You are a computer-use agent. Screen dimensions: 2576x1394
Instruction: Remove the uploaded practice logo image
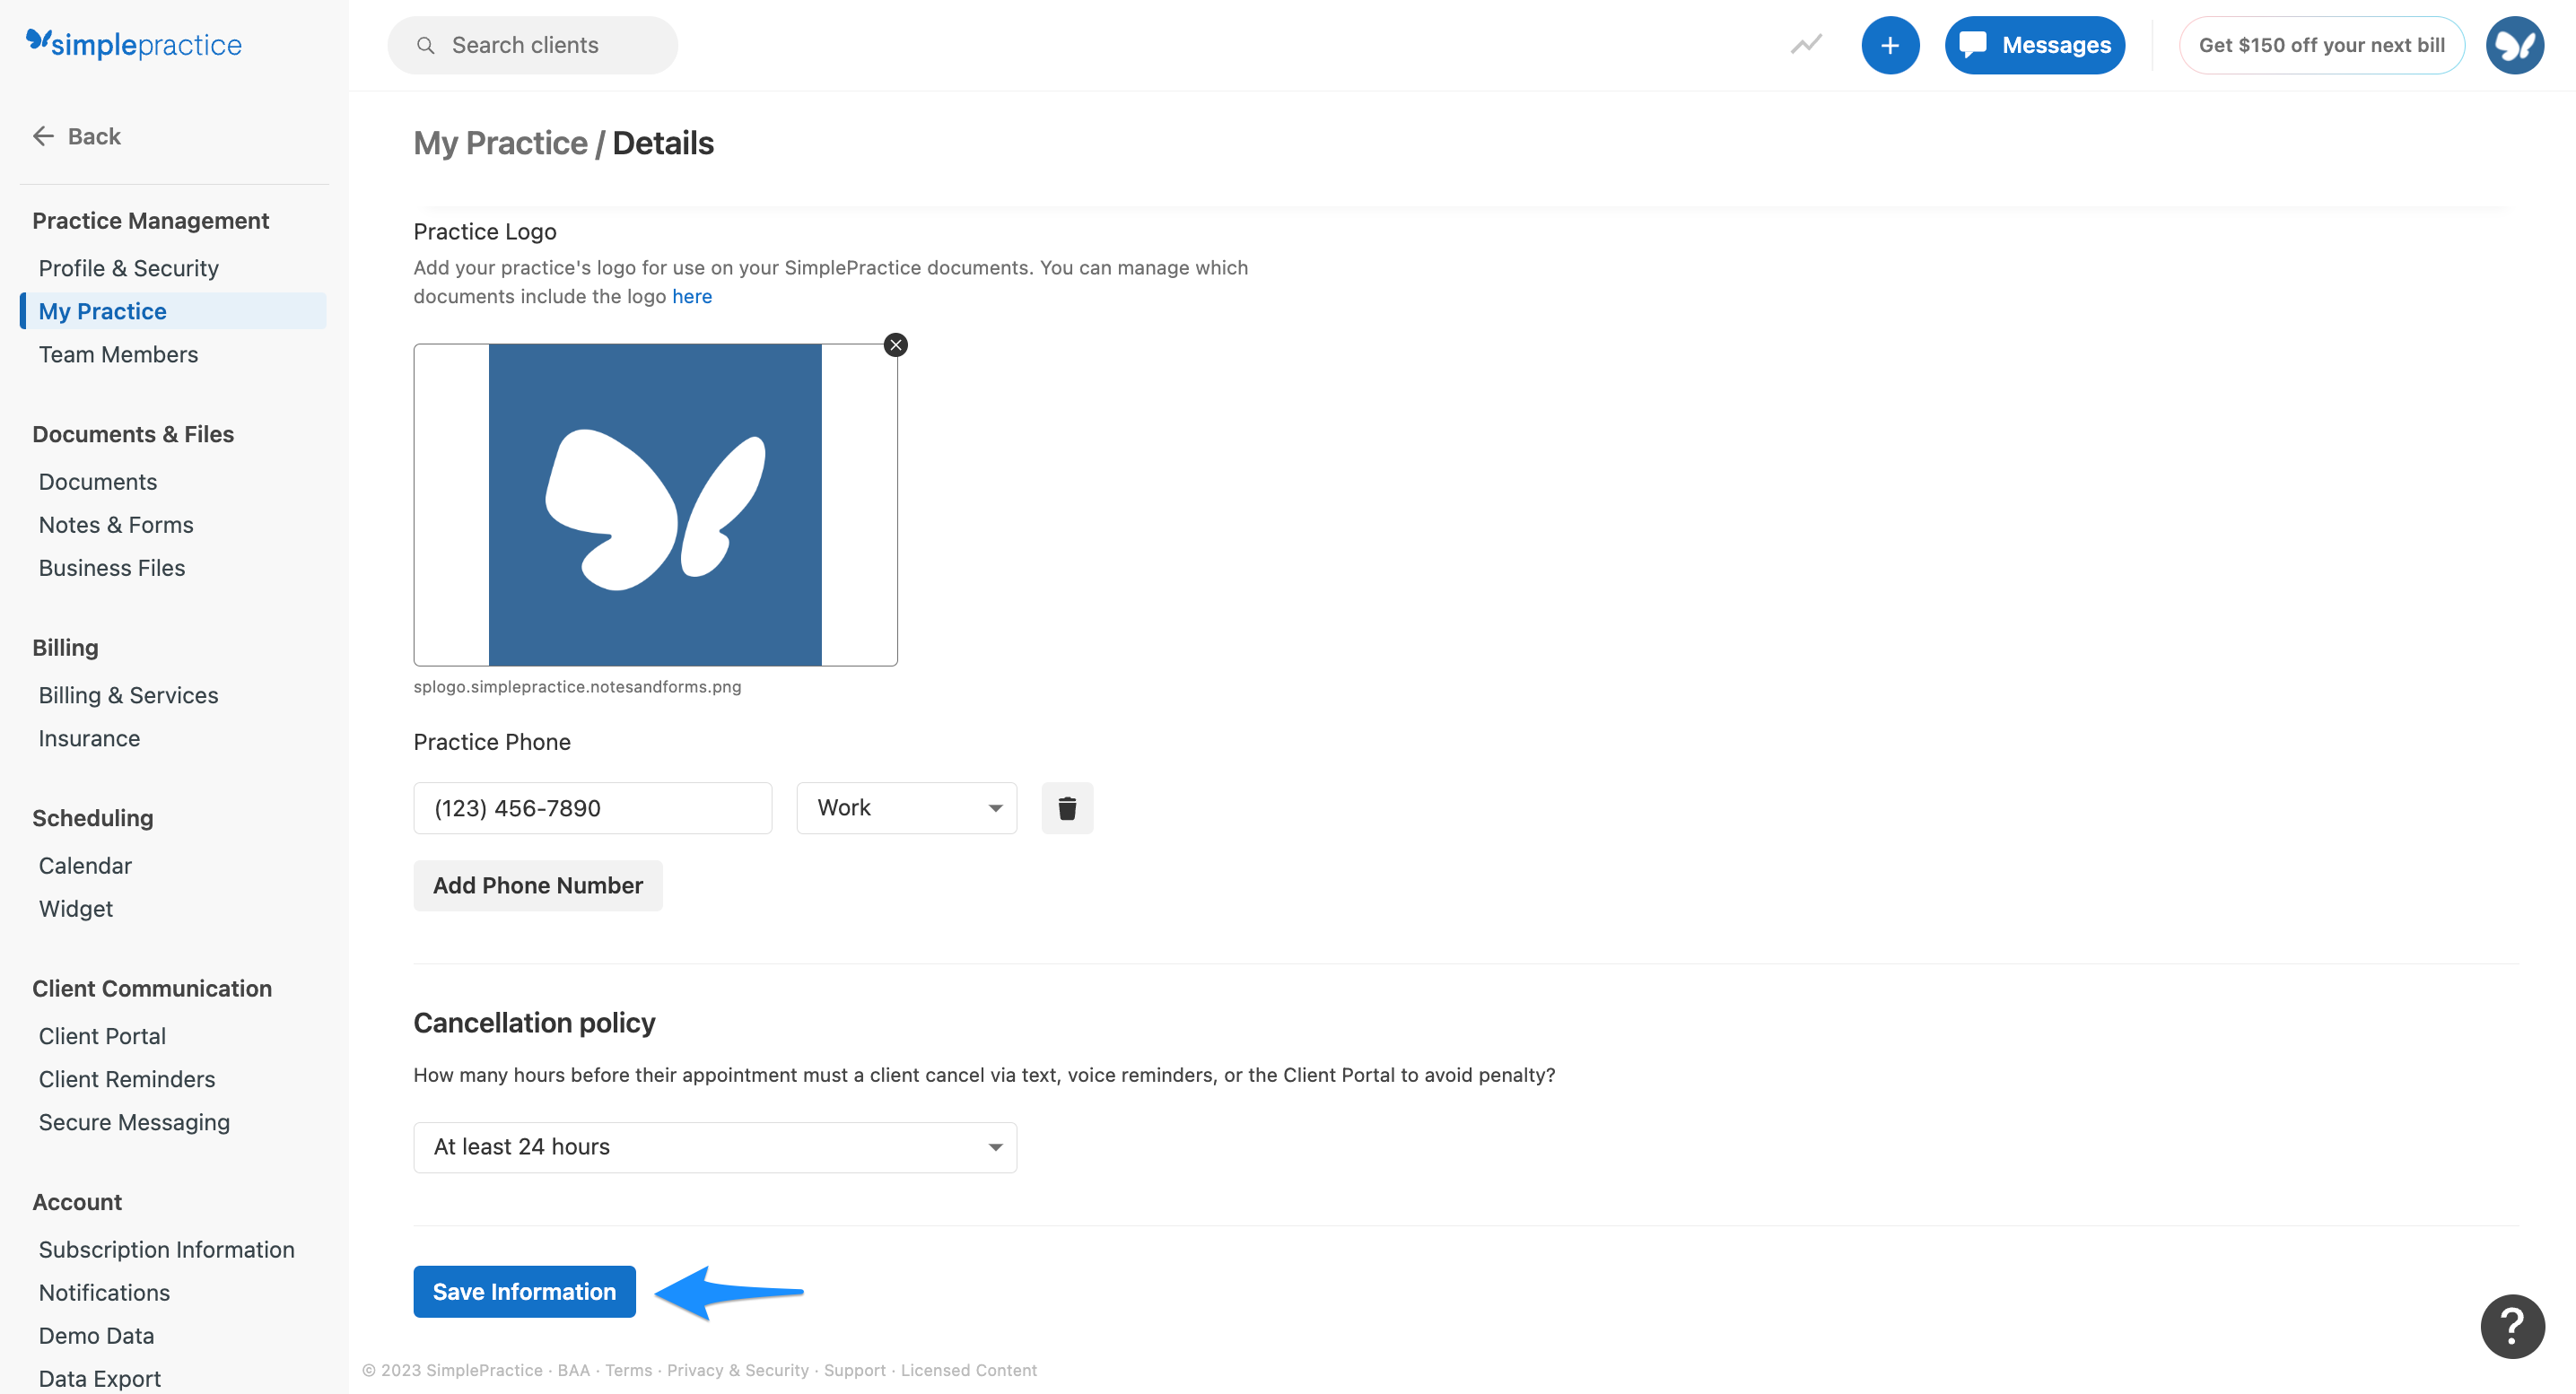pos(895,345)
